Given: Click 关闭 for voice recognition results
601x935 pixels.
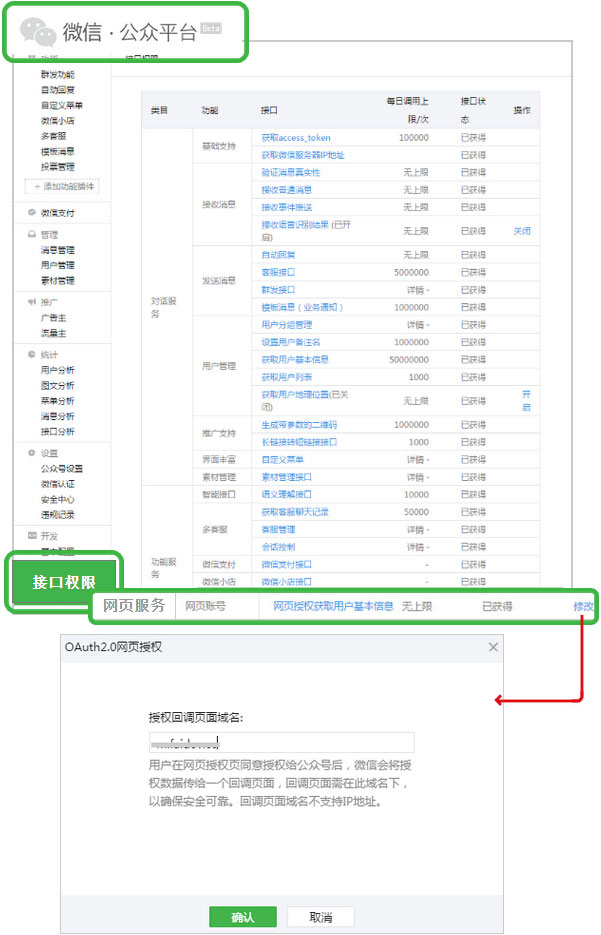Looking at the screenshot, I should pos(522,231).
